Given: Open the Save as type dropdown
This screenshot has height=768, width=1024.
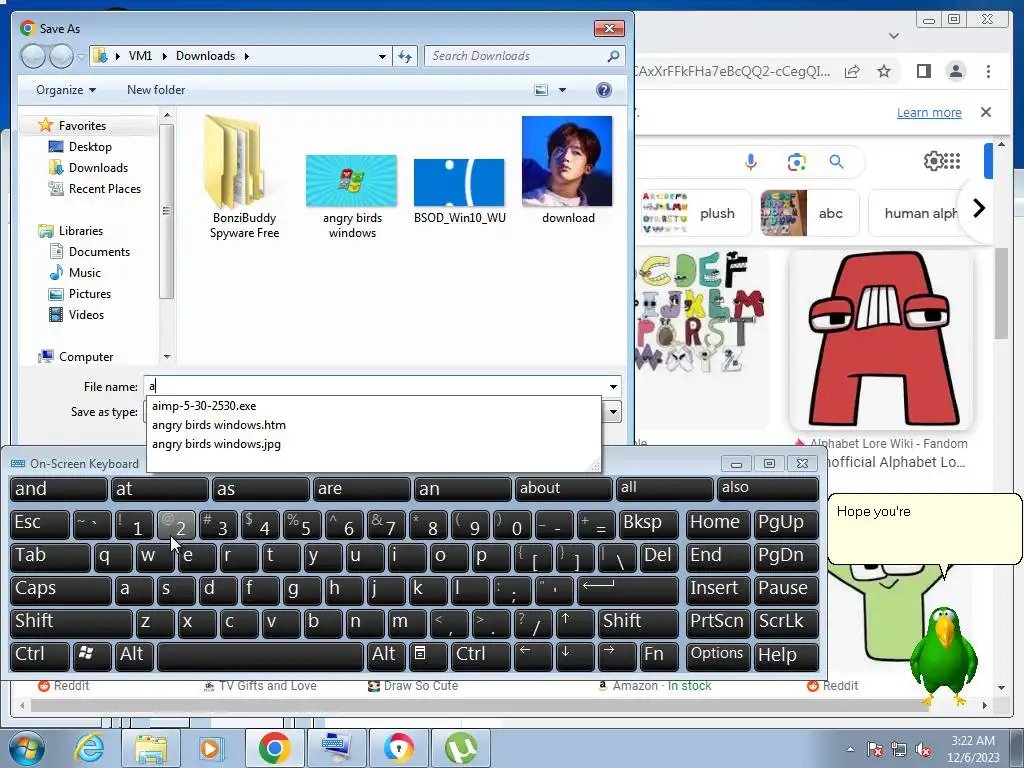Looking at the screenshot, I should point(613,411).
